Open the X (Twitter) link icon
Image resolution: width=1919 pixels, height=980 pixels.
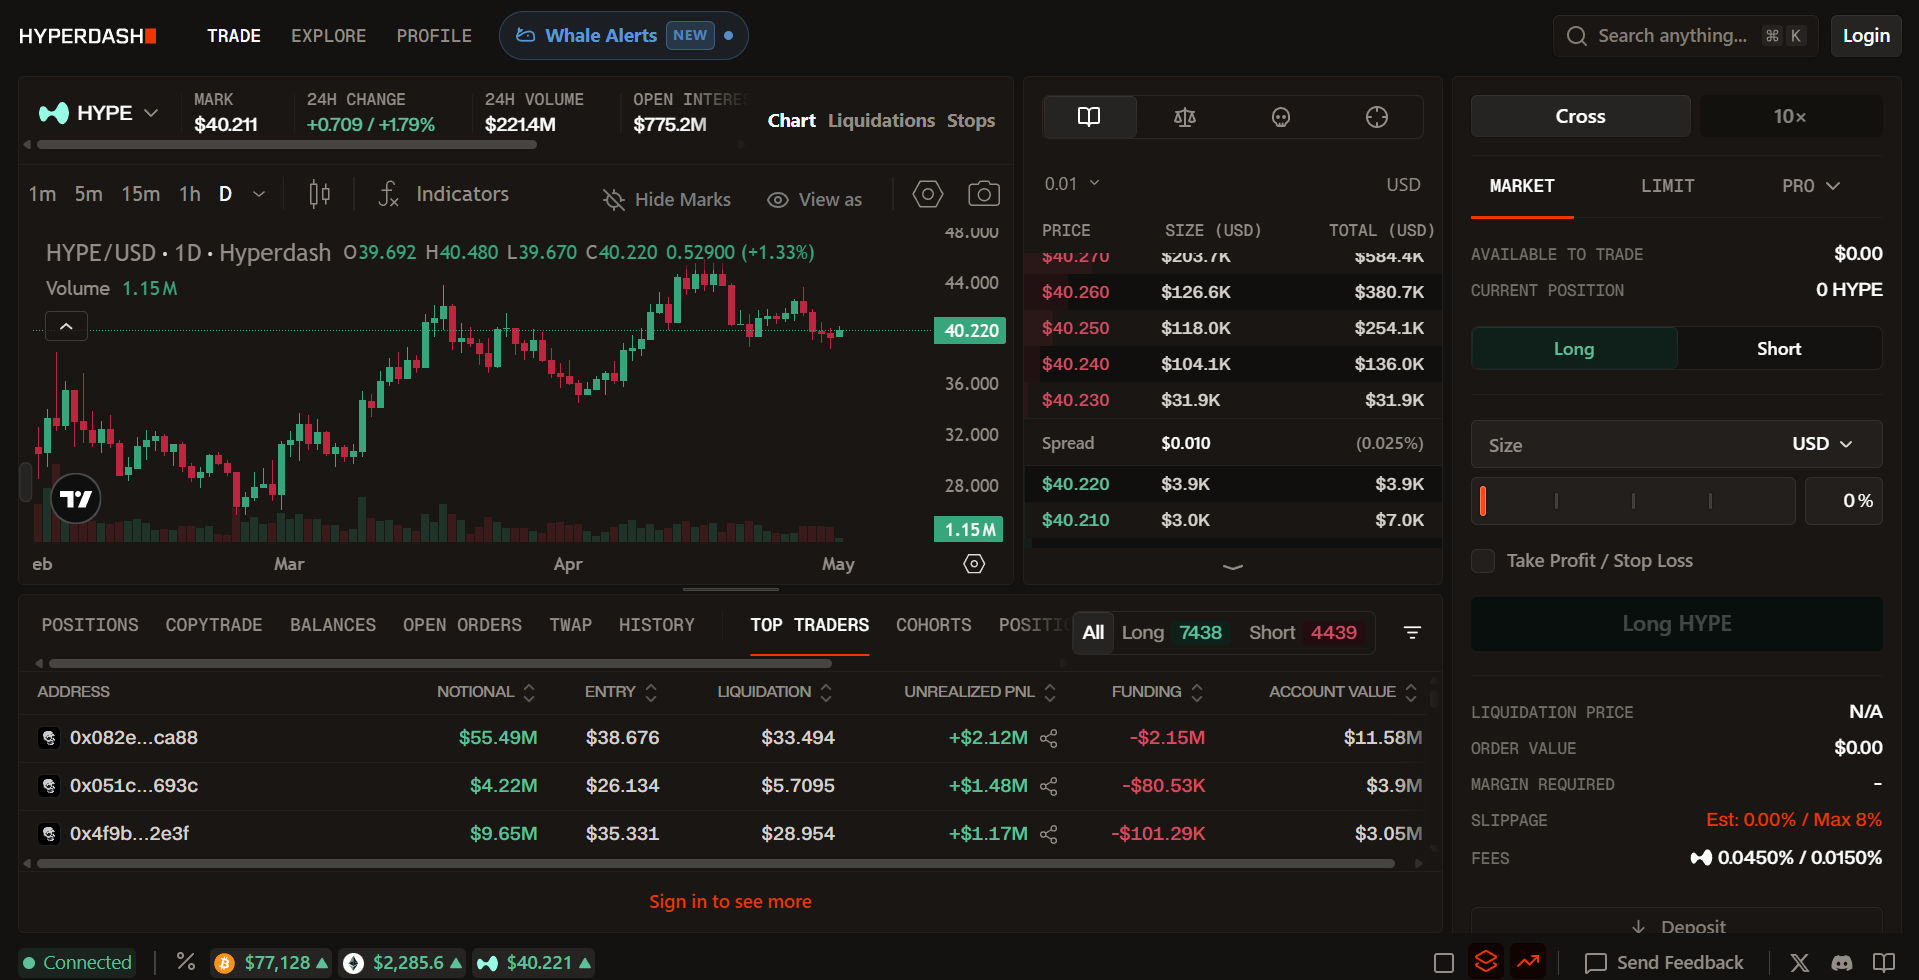click(x=1800, y=963)
